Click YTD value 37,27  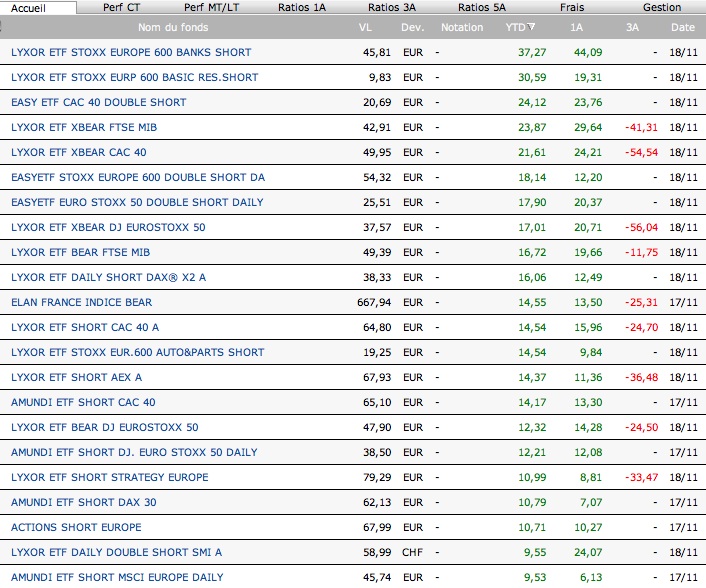point(532,52)
